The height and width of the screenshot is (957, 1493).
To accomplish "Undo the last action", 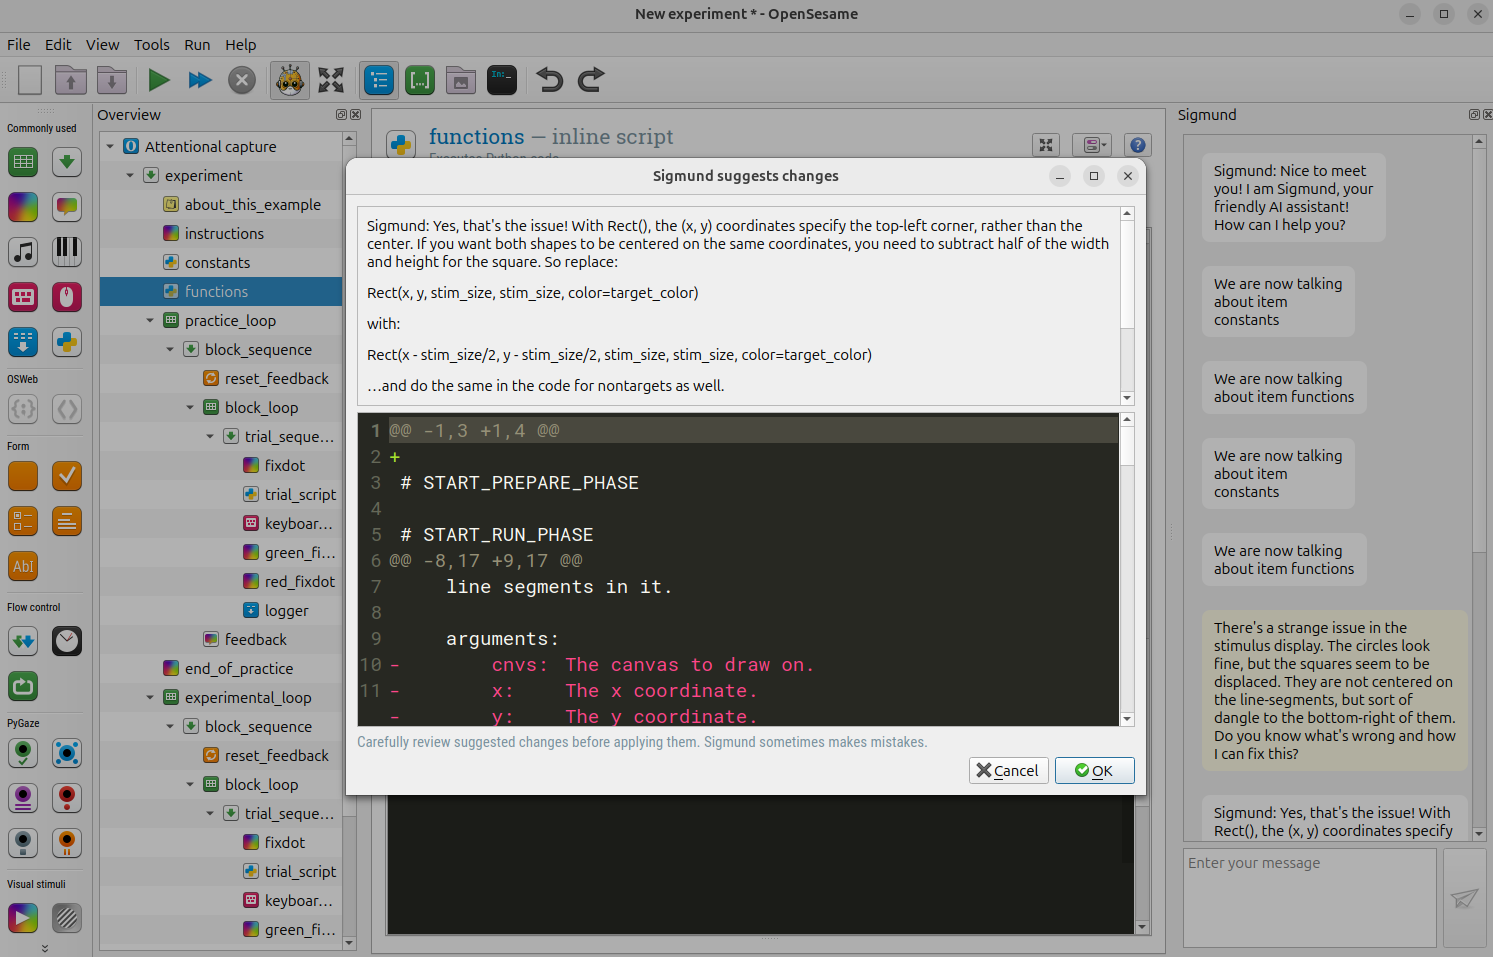I will point(550,80).
